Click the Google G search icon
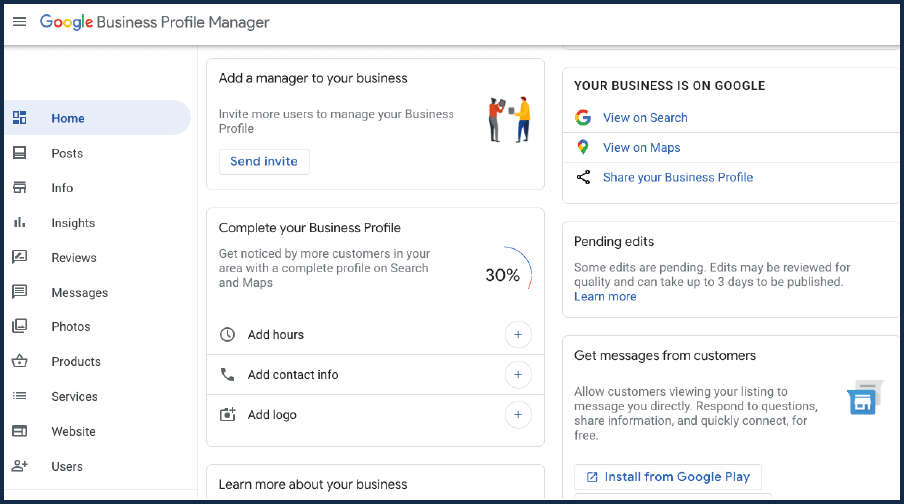Viewport: 904px width, 504px height. [583, 118]
